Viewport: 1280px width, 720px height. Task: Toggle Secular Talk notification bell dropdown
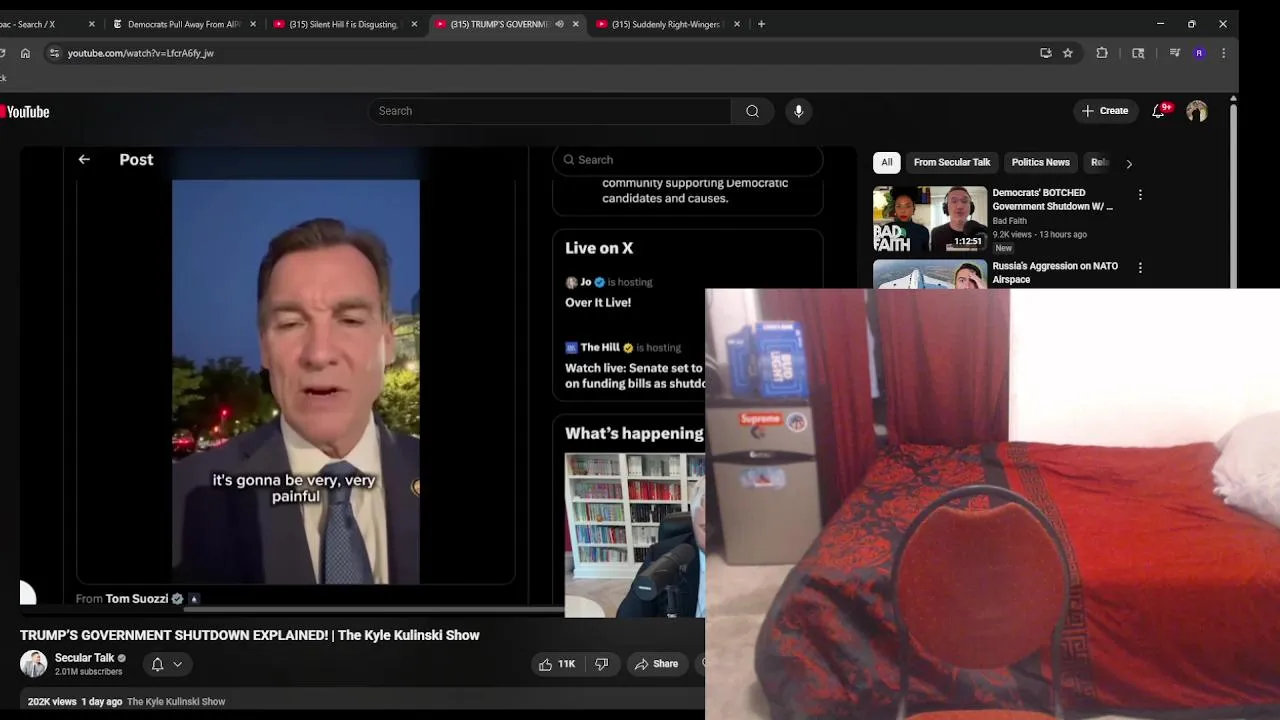click(166, 664)
